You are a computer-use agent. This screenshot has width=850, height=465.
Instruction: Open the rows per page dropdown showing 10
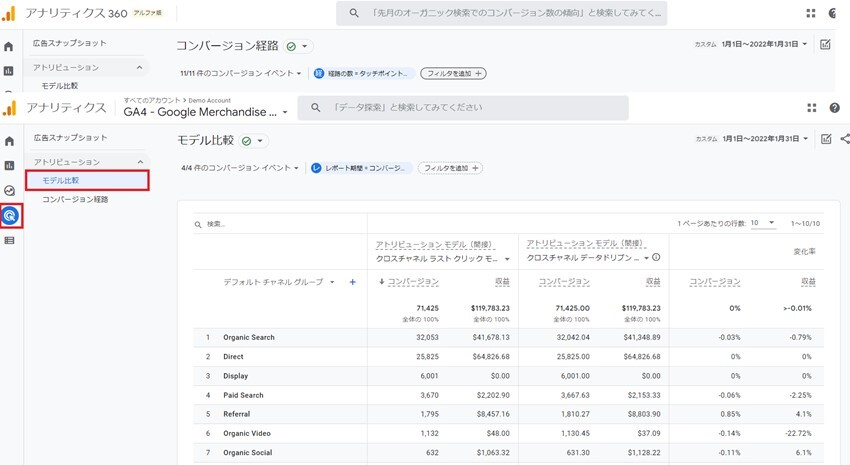(x=763, y=223)
